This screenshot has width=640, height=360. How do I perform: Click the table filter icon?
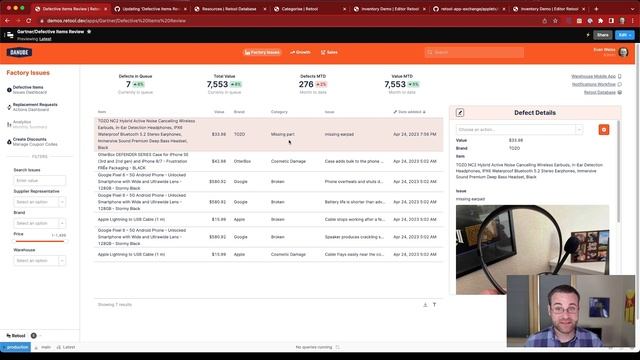click(x=434, y=305)
